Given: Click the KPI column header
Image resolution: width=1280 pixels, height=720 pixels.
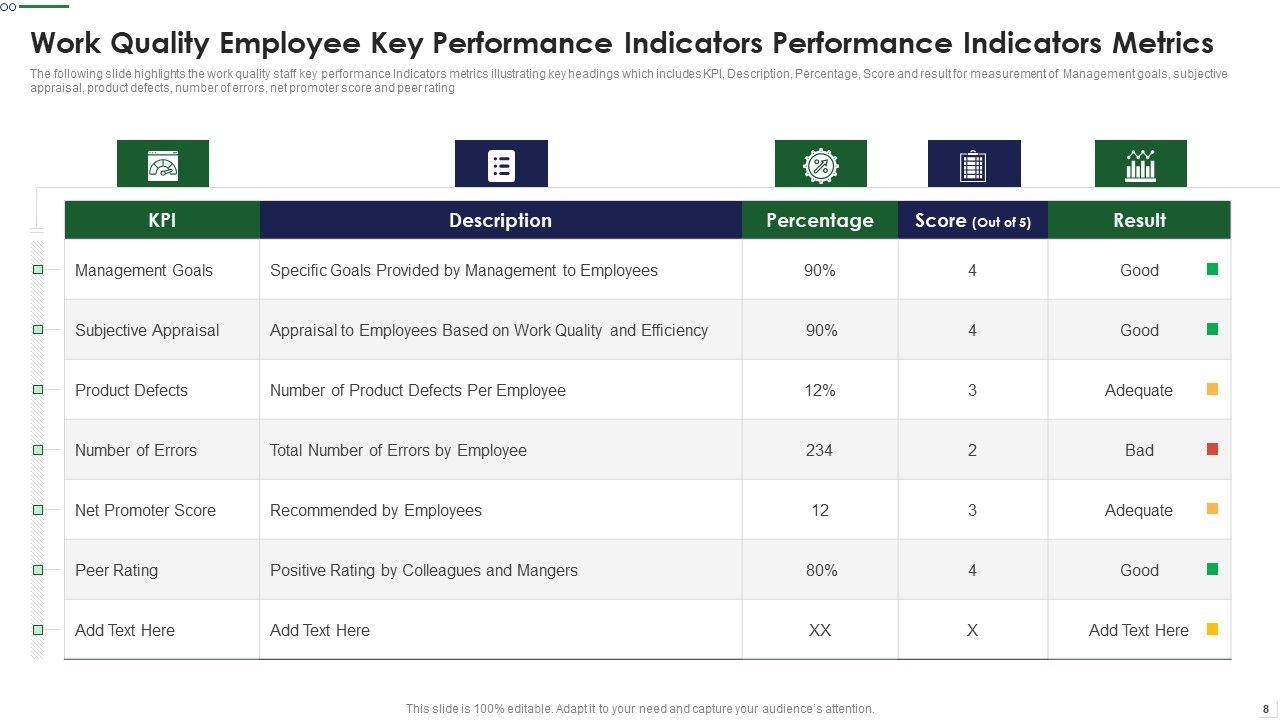Looking at the screenshot, I should click(x=162, y=220).
